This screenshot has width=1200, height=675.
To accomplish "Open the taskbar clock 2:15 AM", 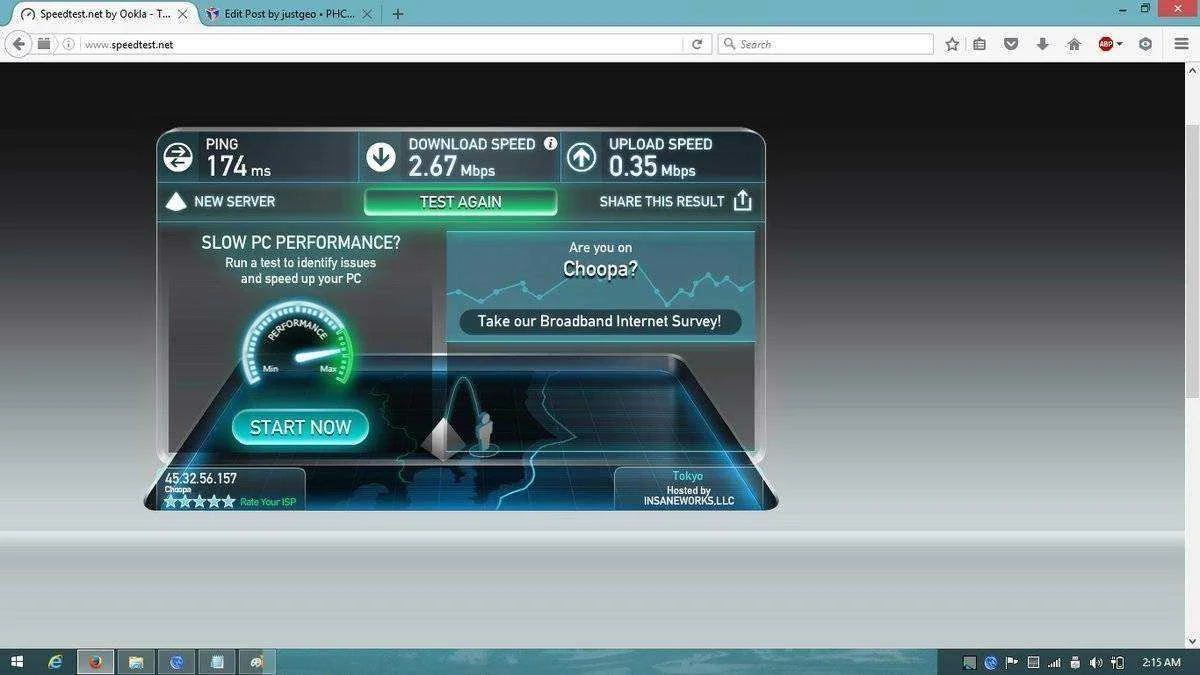I will [x=1161, y=662].
